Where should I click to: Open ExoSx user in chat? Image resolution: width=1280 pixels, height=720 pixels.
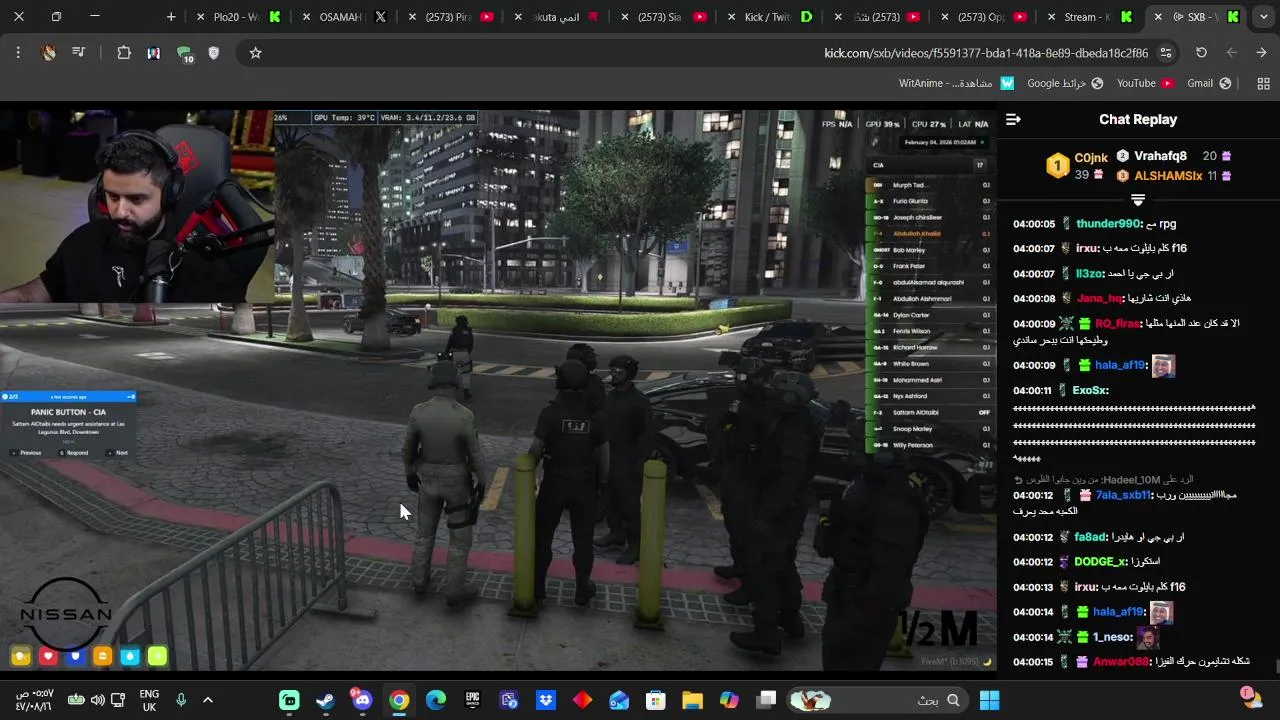[x=1090, y=391]
